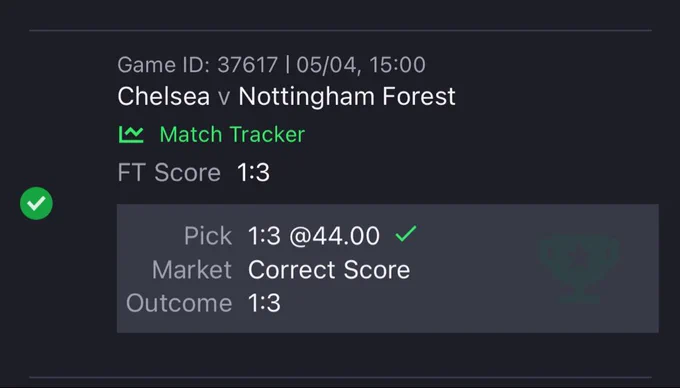Click the 'v' separator between team names

(224, 97)
